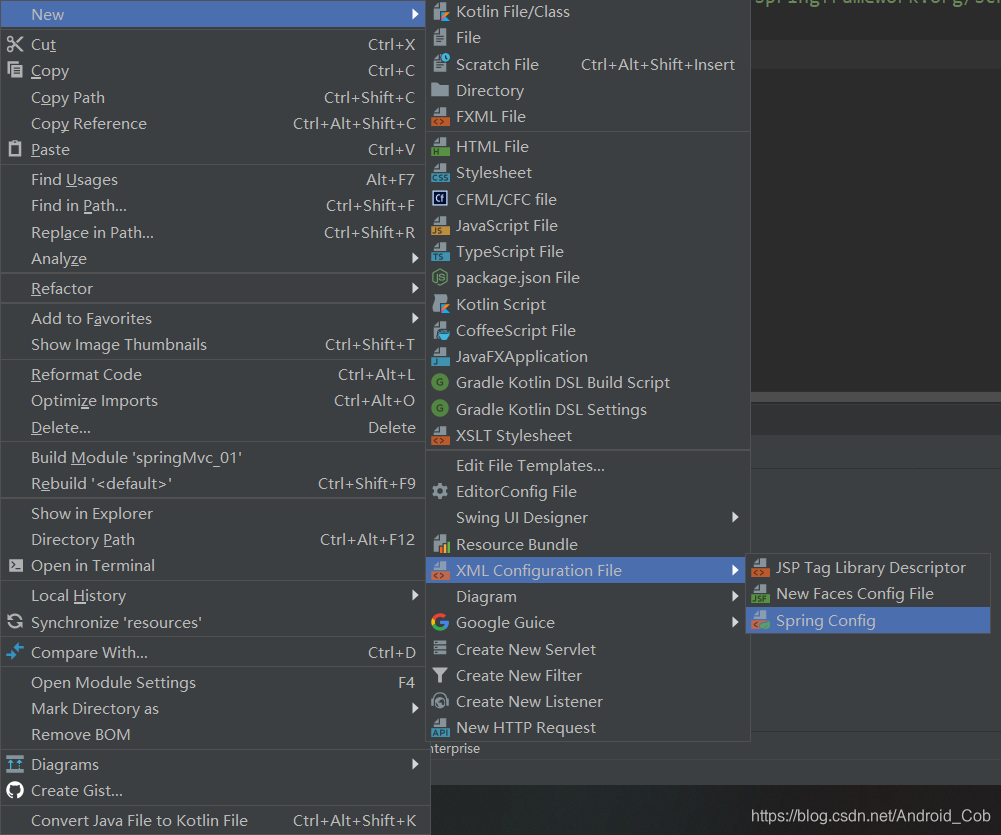Choose Reformat Code

click(x=213, y=374)
